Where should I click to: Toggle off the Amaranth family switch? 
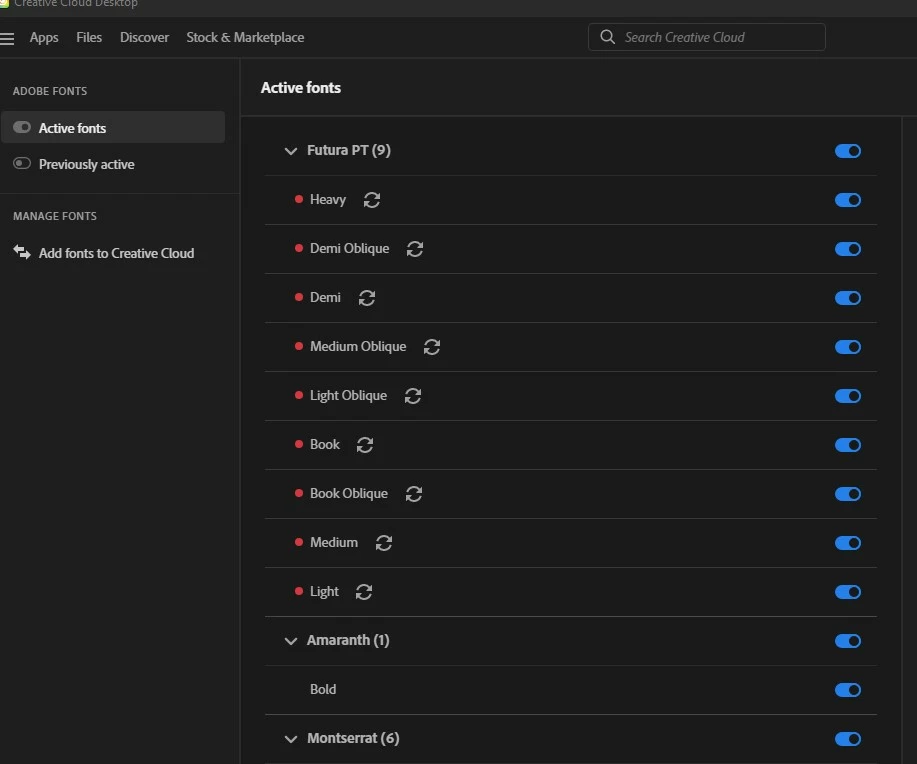click(x=847, y=641)
